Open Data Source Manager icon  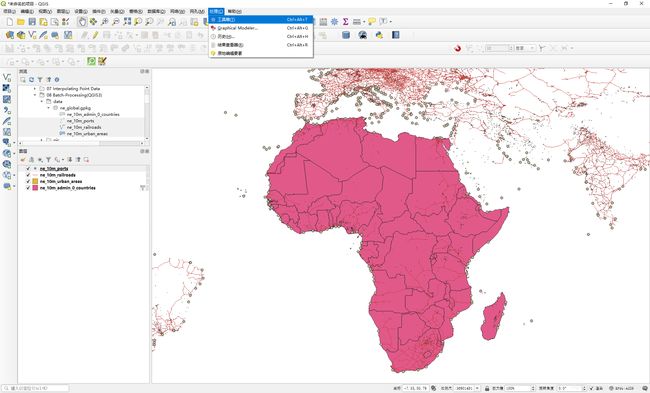pos(10,35)
